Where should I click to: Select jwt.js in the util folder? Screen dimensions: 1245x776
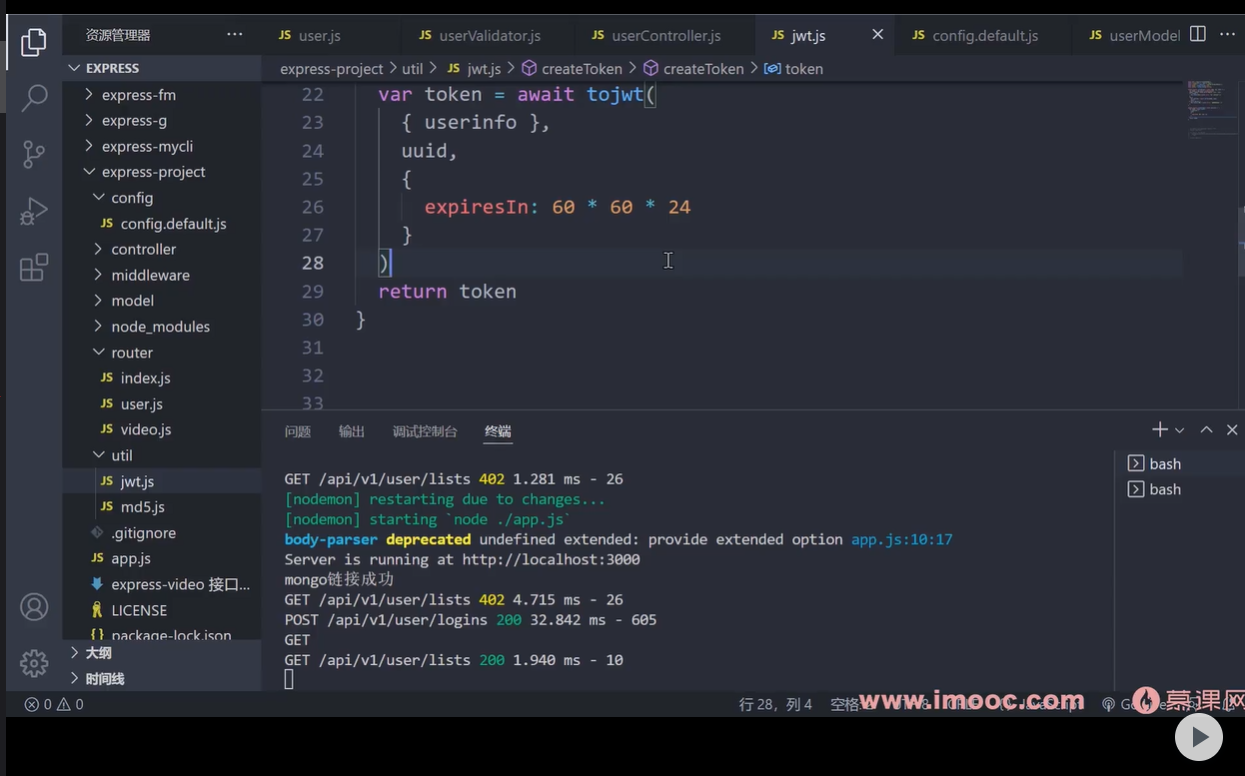coord(162,481)
